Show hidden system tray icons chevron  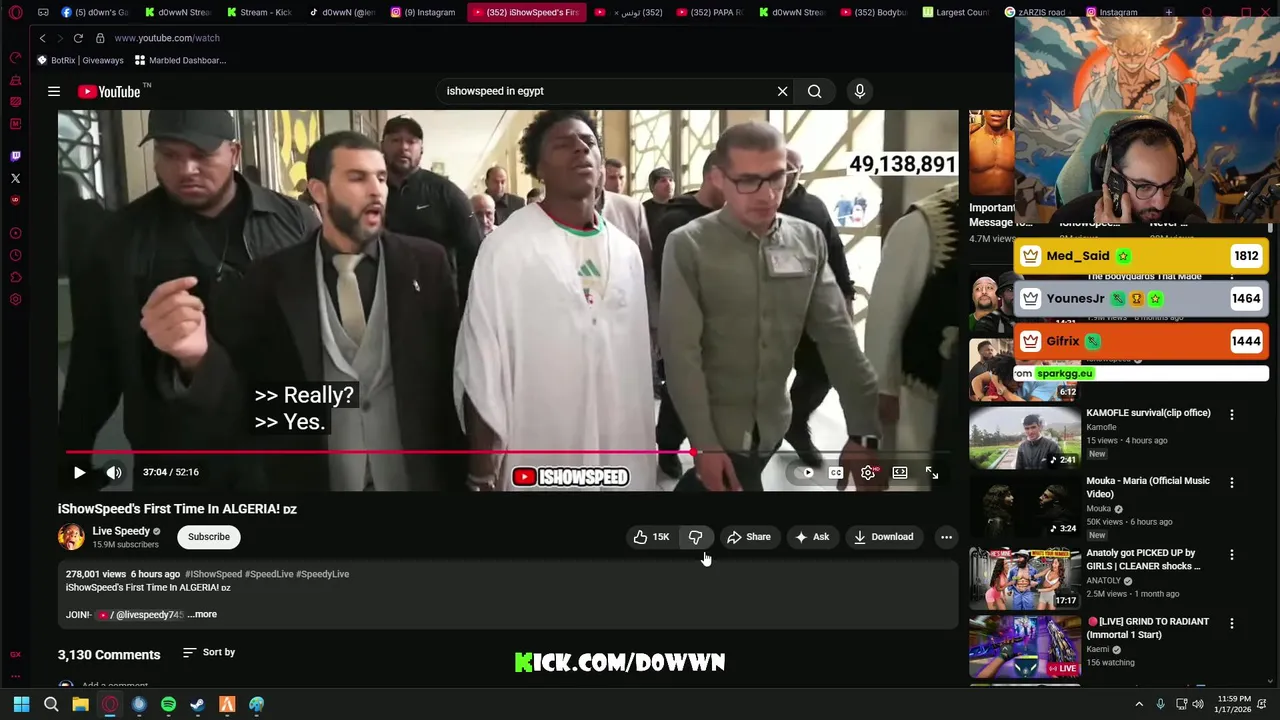(1138, 704)
